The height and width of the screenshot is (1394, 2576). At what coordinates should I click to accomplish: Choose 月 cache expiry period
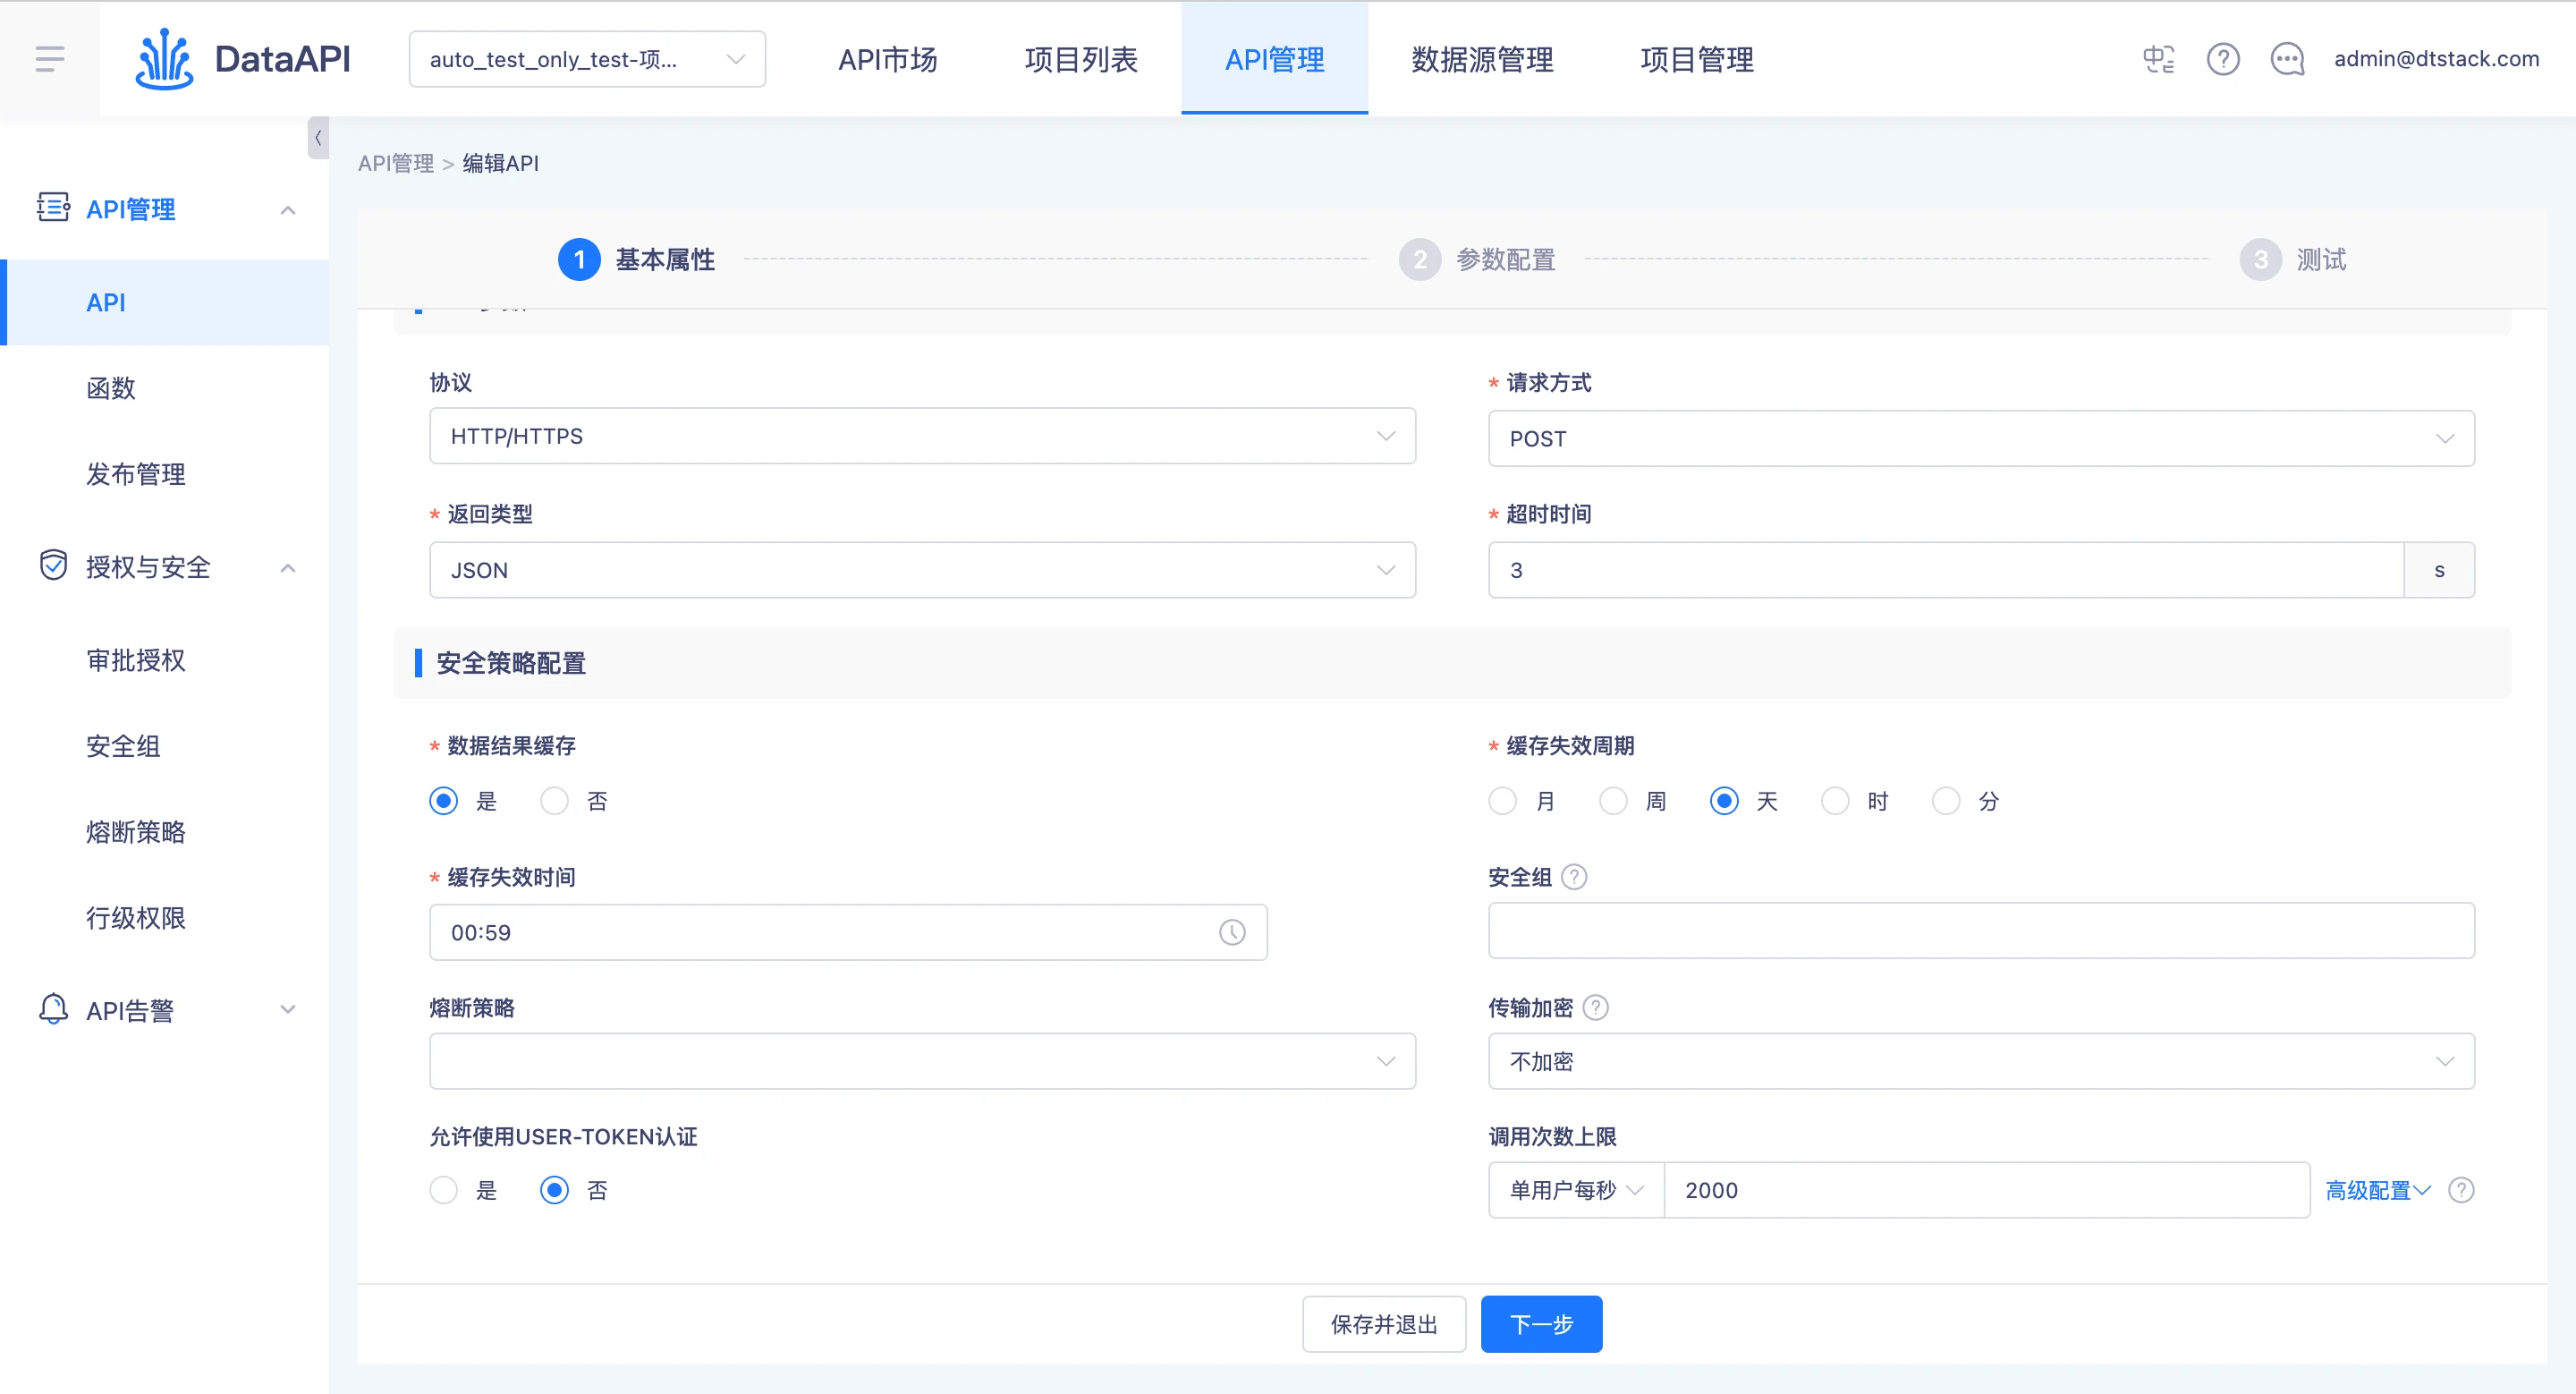(x=1502, y=801)
